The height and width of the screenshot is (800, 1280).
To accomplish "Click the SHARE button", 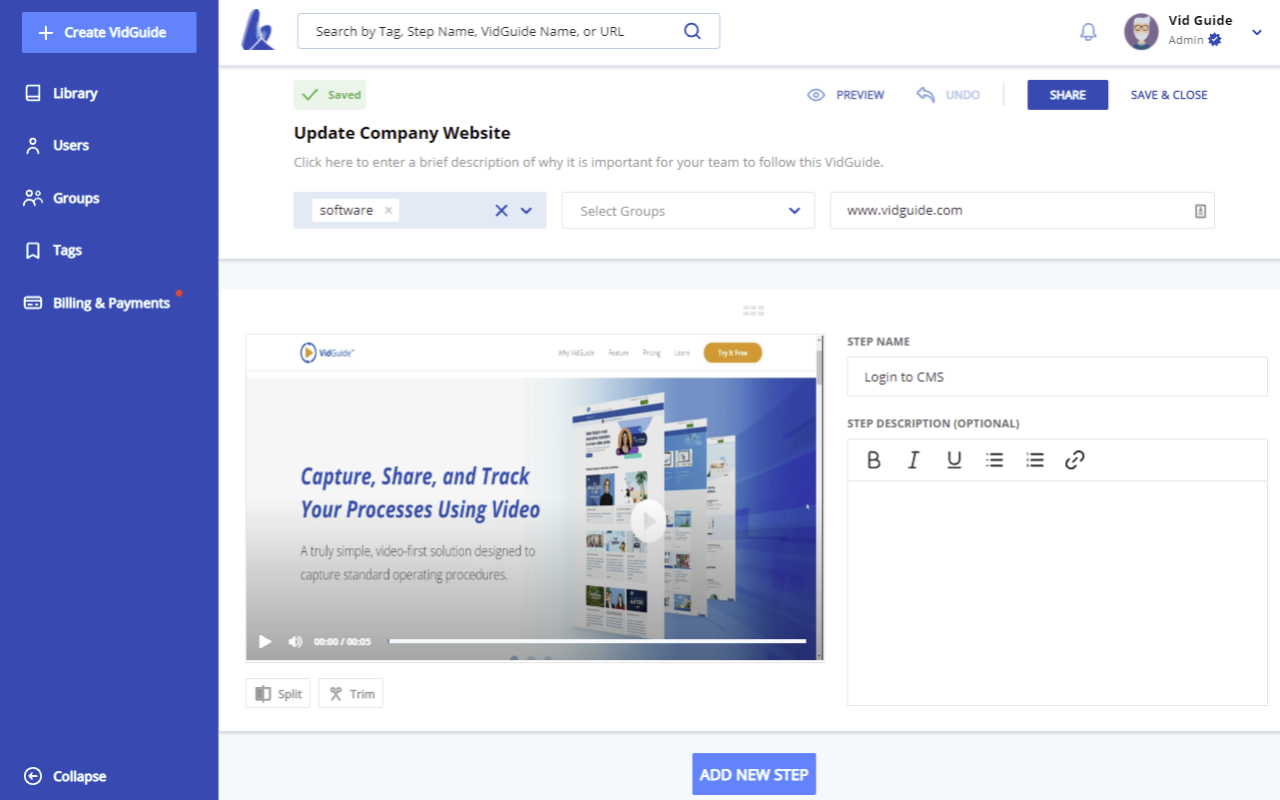I will tap(1067, 94).
